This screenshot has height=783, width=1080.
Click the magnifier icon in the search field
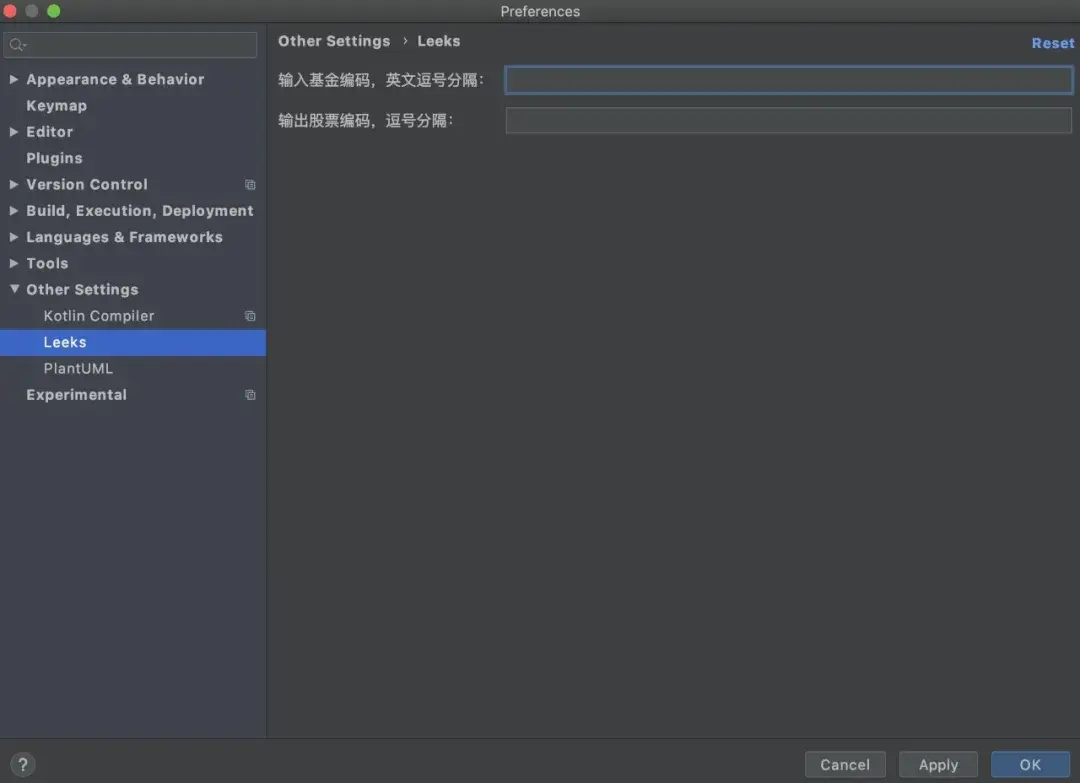coord(17,44)
